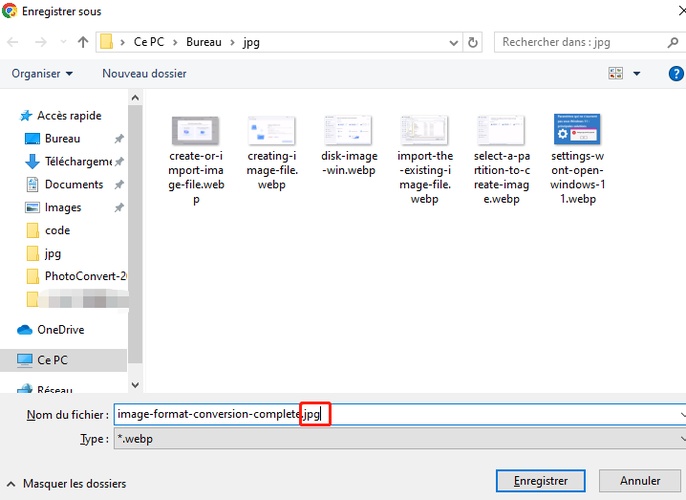Open the PhotoConvert folder in sidebar
Viewport: 686px width, 500px height.
tap(85, 276)
